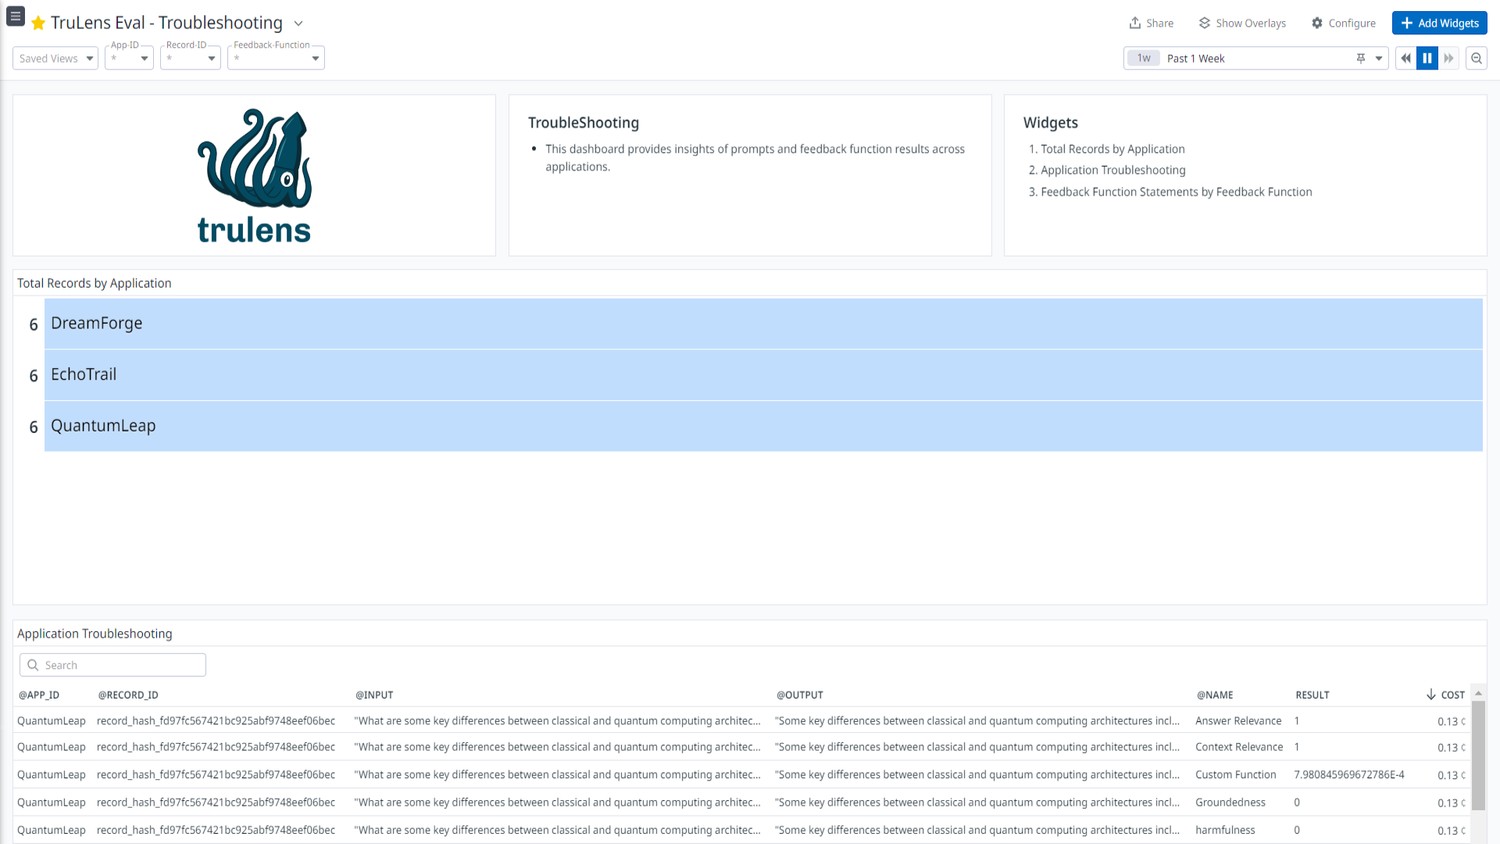Expand the dashboard title chevron

point(298,23)
